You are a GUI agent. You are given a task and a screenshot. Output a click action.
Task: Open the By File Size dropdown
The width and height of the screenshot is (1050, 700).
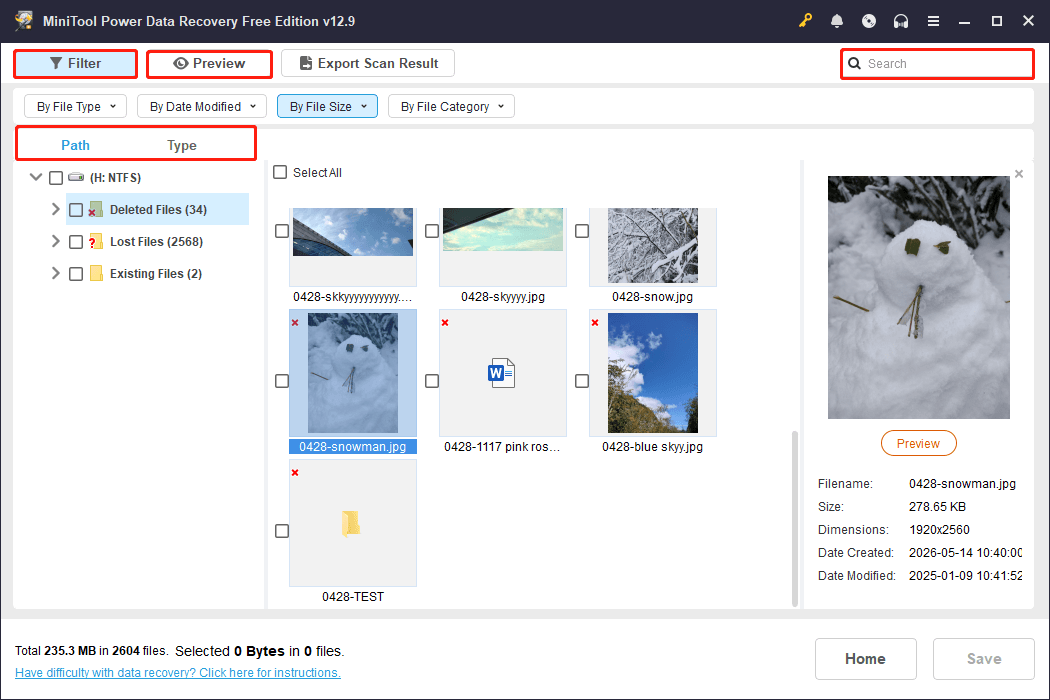click(x=327, y=107)
